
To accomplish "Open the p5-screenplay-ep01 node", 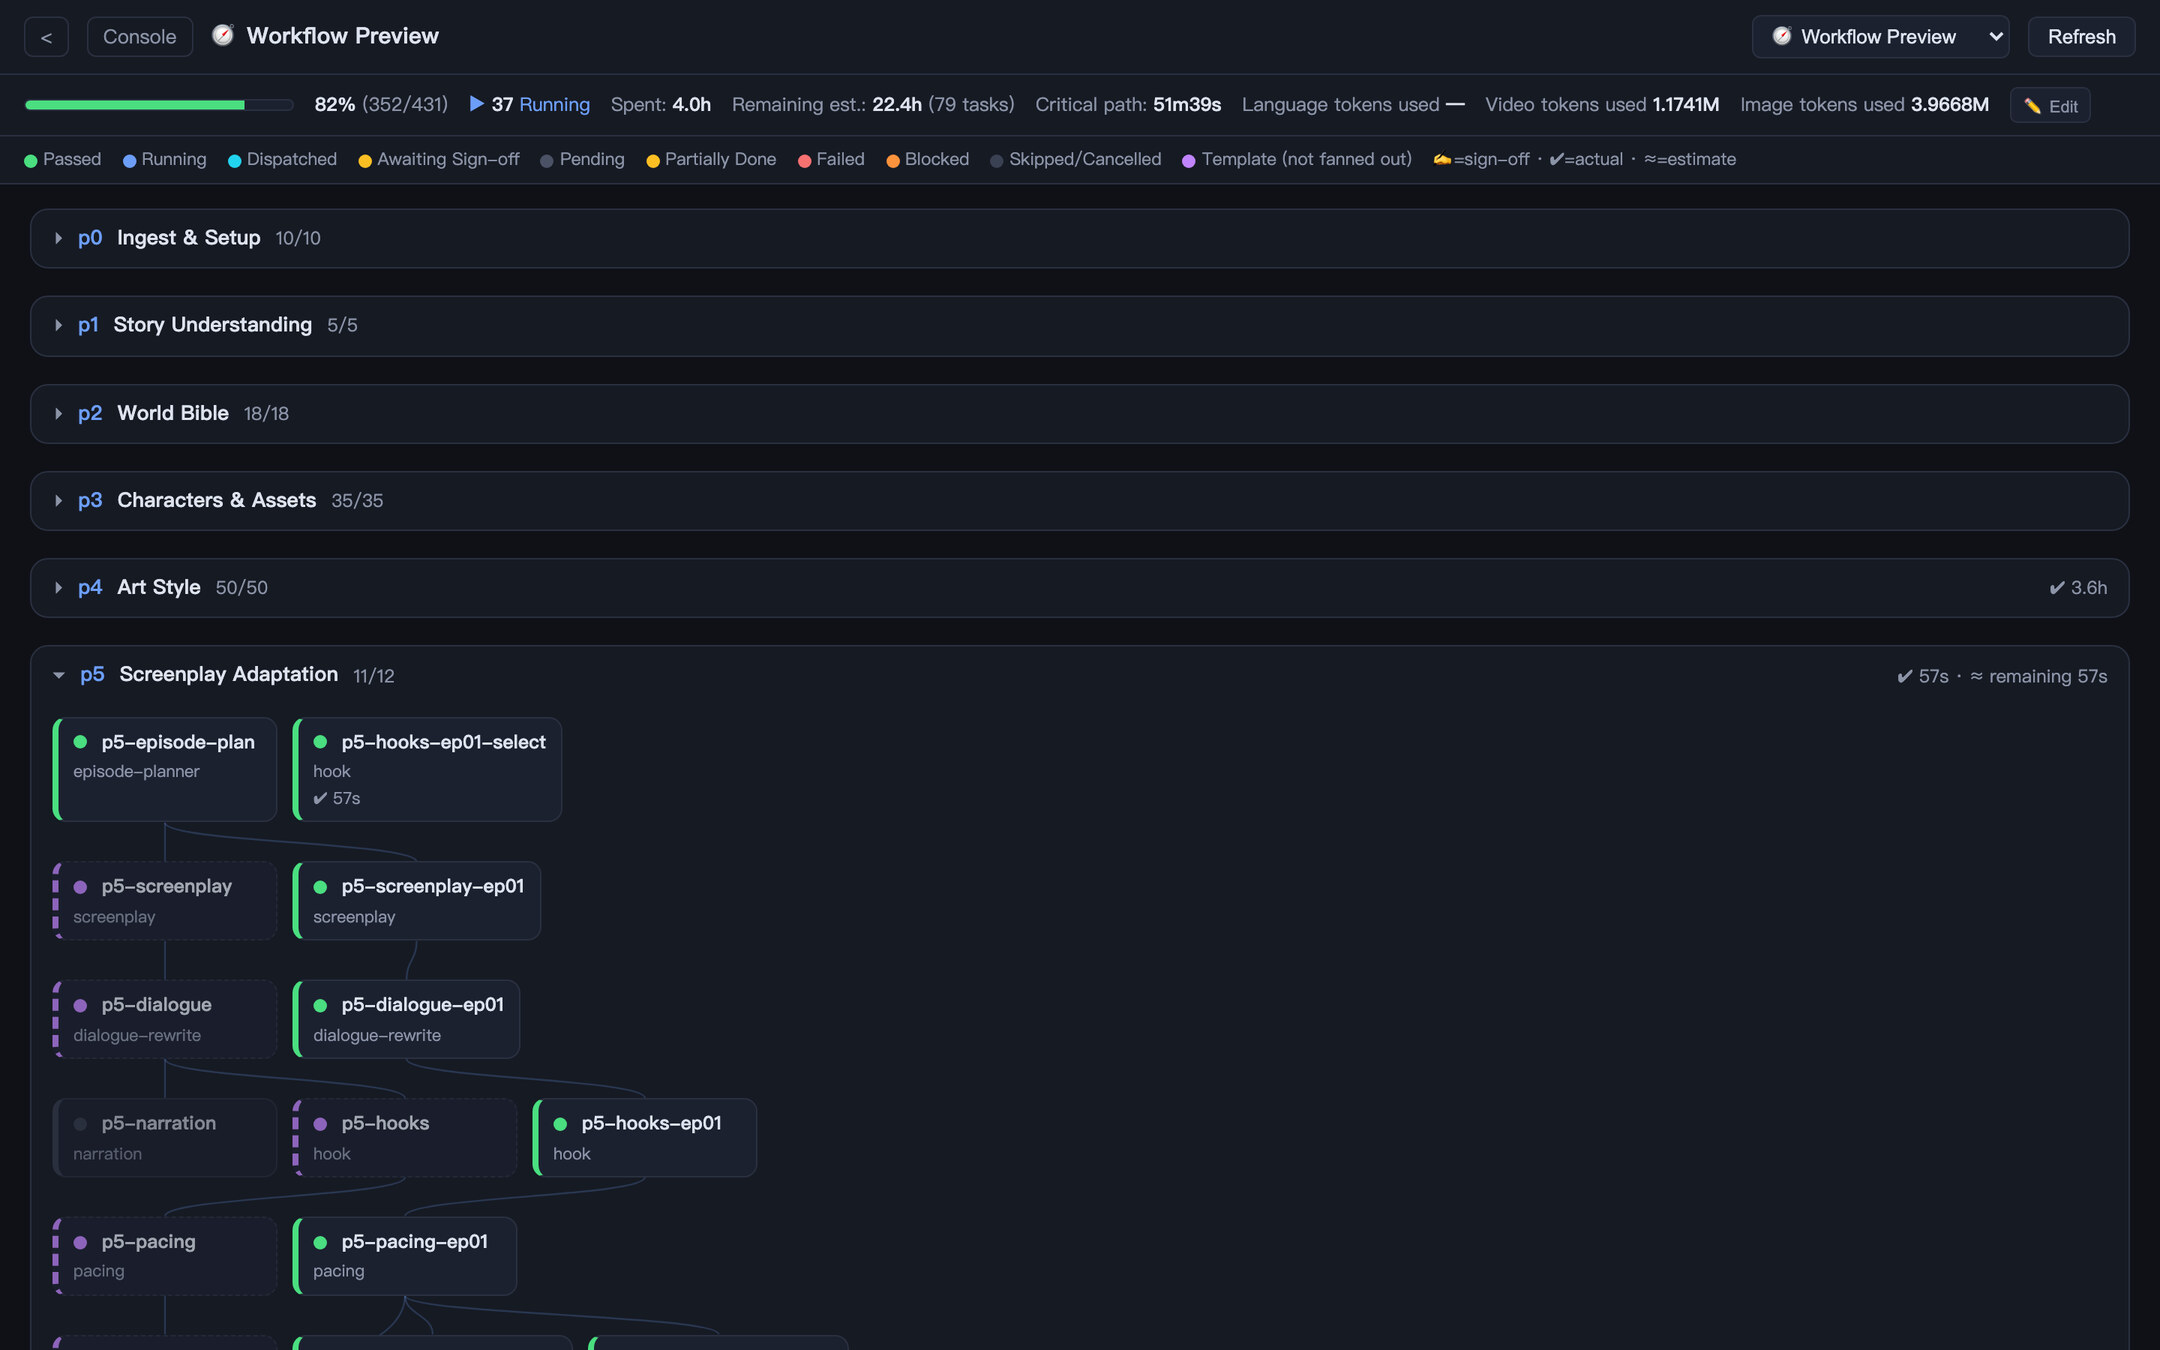I will coord(417,901).
